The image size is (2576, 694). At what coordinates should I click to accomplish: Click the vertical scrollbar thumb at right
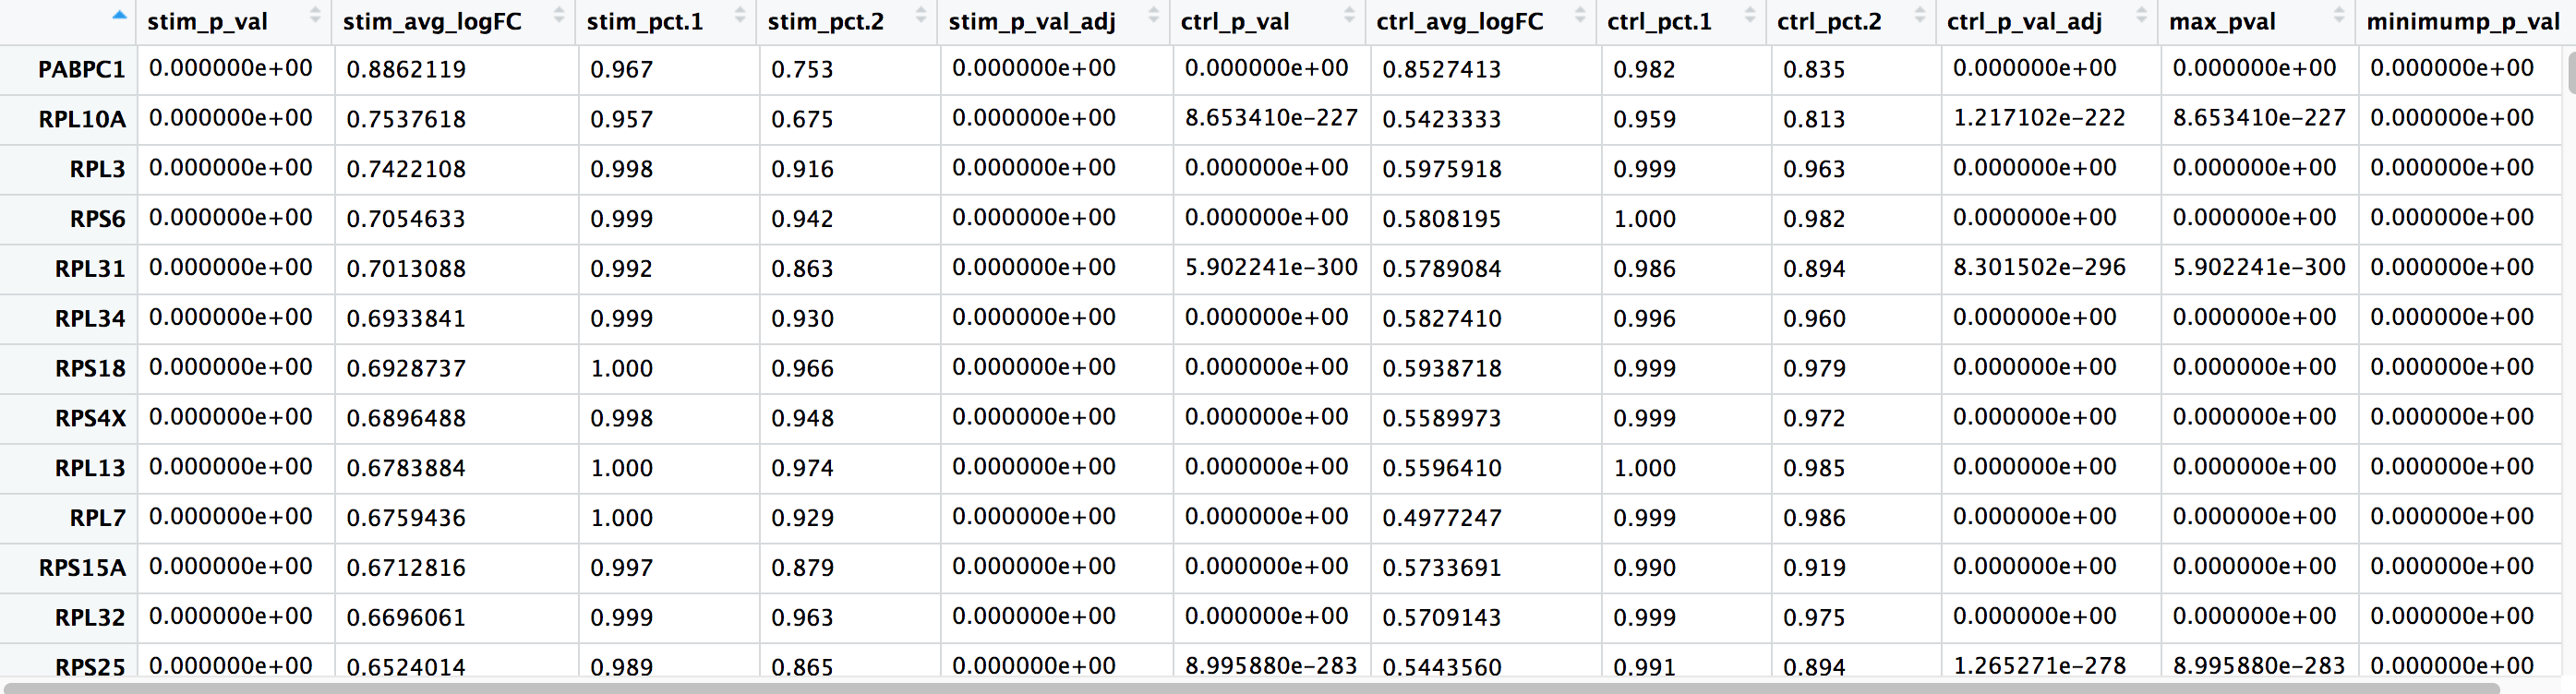coord(2571,73)
